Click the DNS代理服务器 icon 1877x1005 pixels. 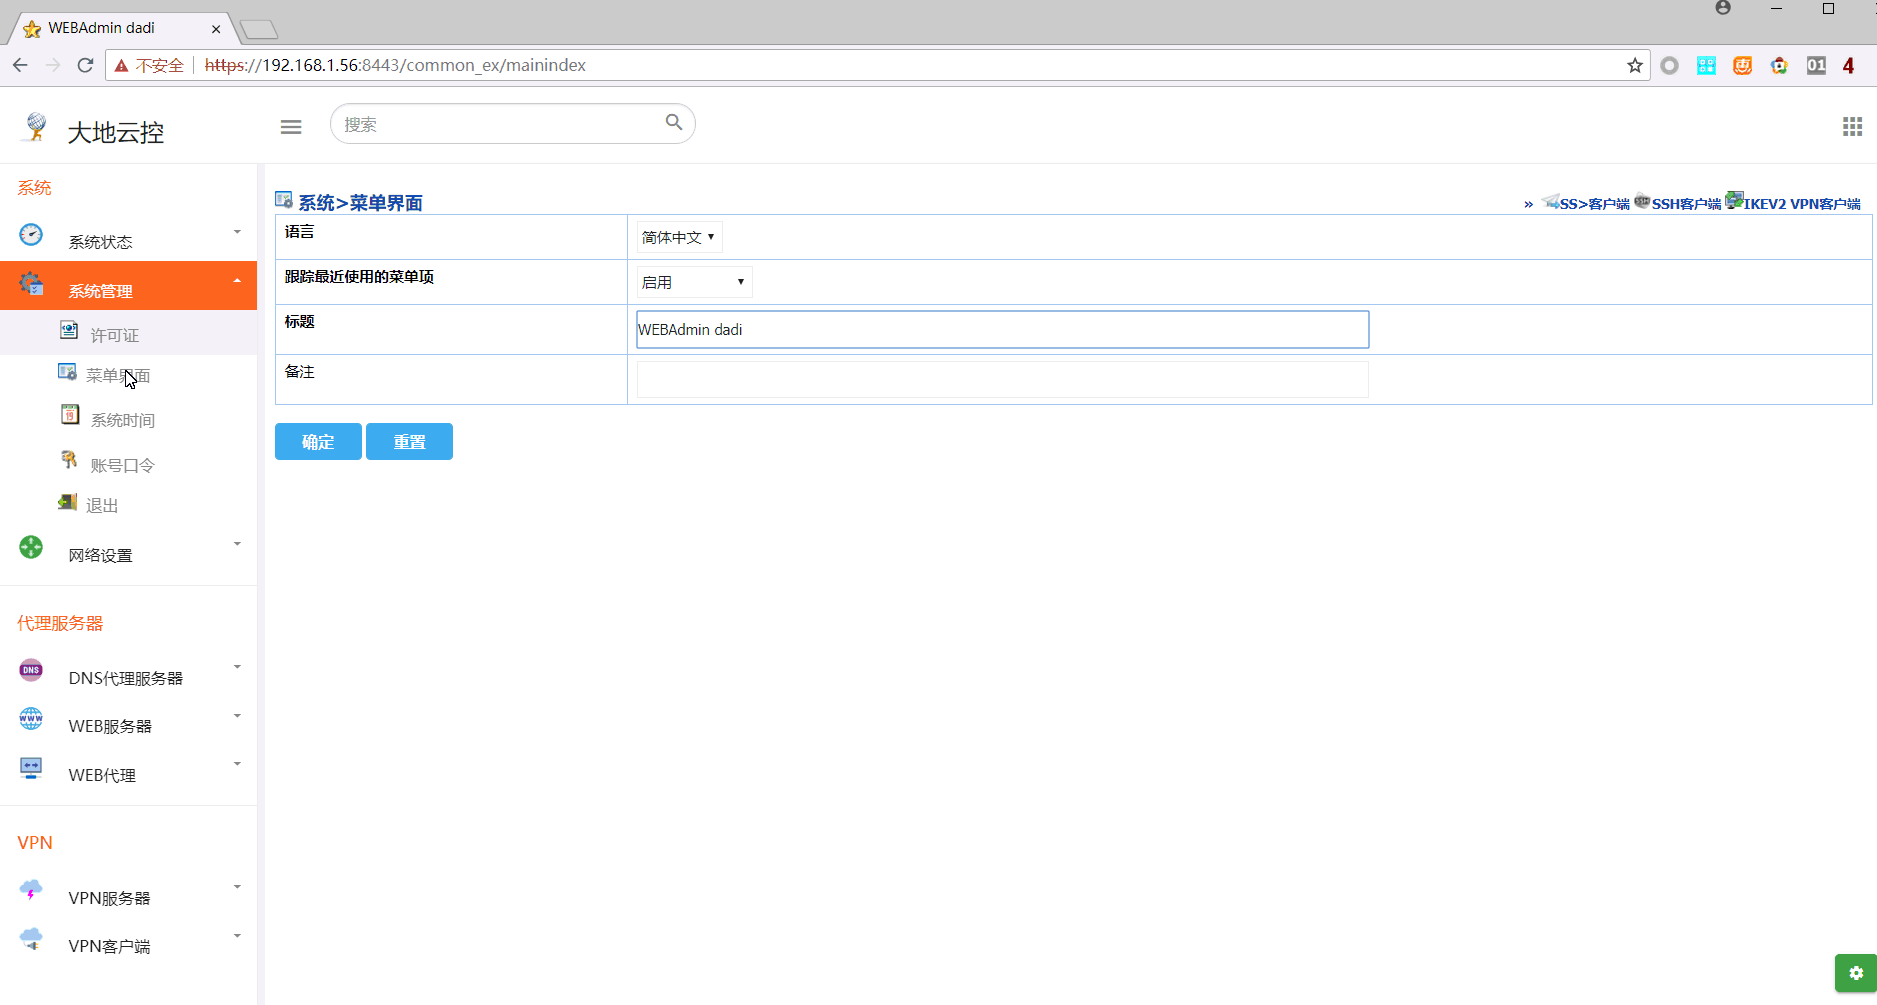31,670
